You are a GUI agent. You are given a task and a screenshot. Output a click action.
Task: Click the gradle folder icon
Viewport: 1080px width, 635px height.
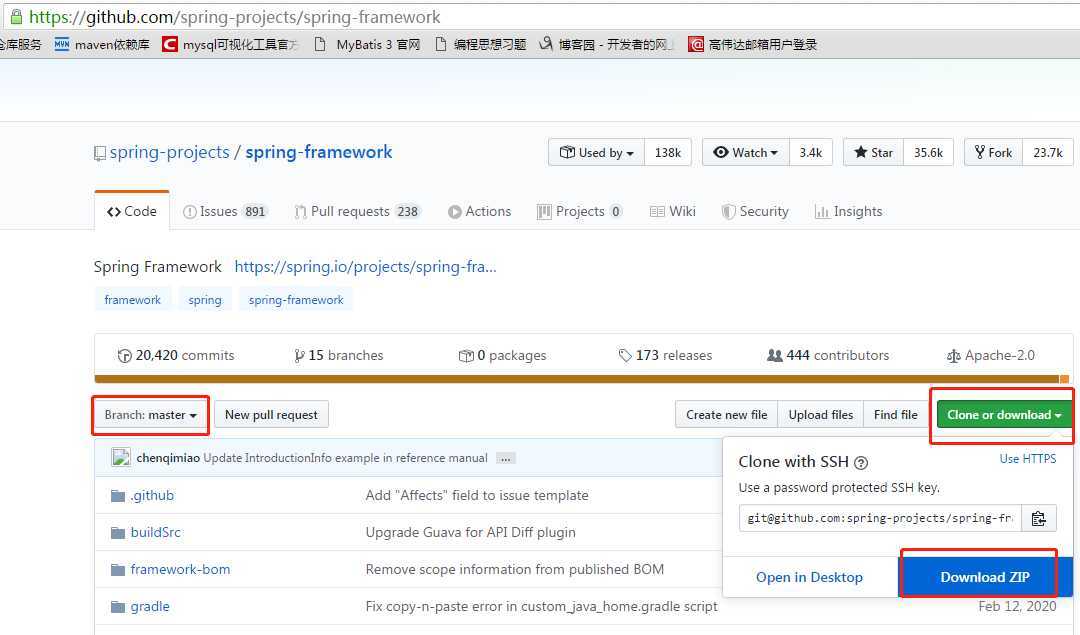(118, 607)
